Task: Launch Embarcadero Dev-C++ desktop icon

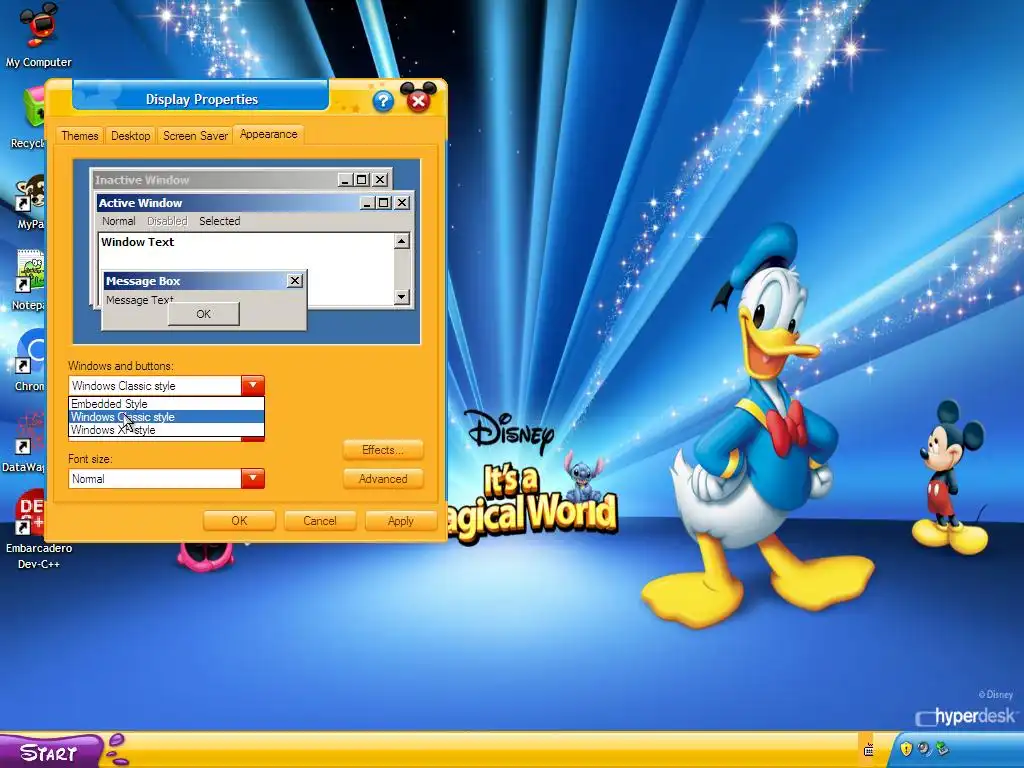Action: point(38,530)
